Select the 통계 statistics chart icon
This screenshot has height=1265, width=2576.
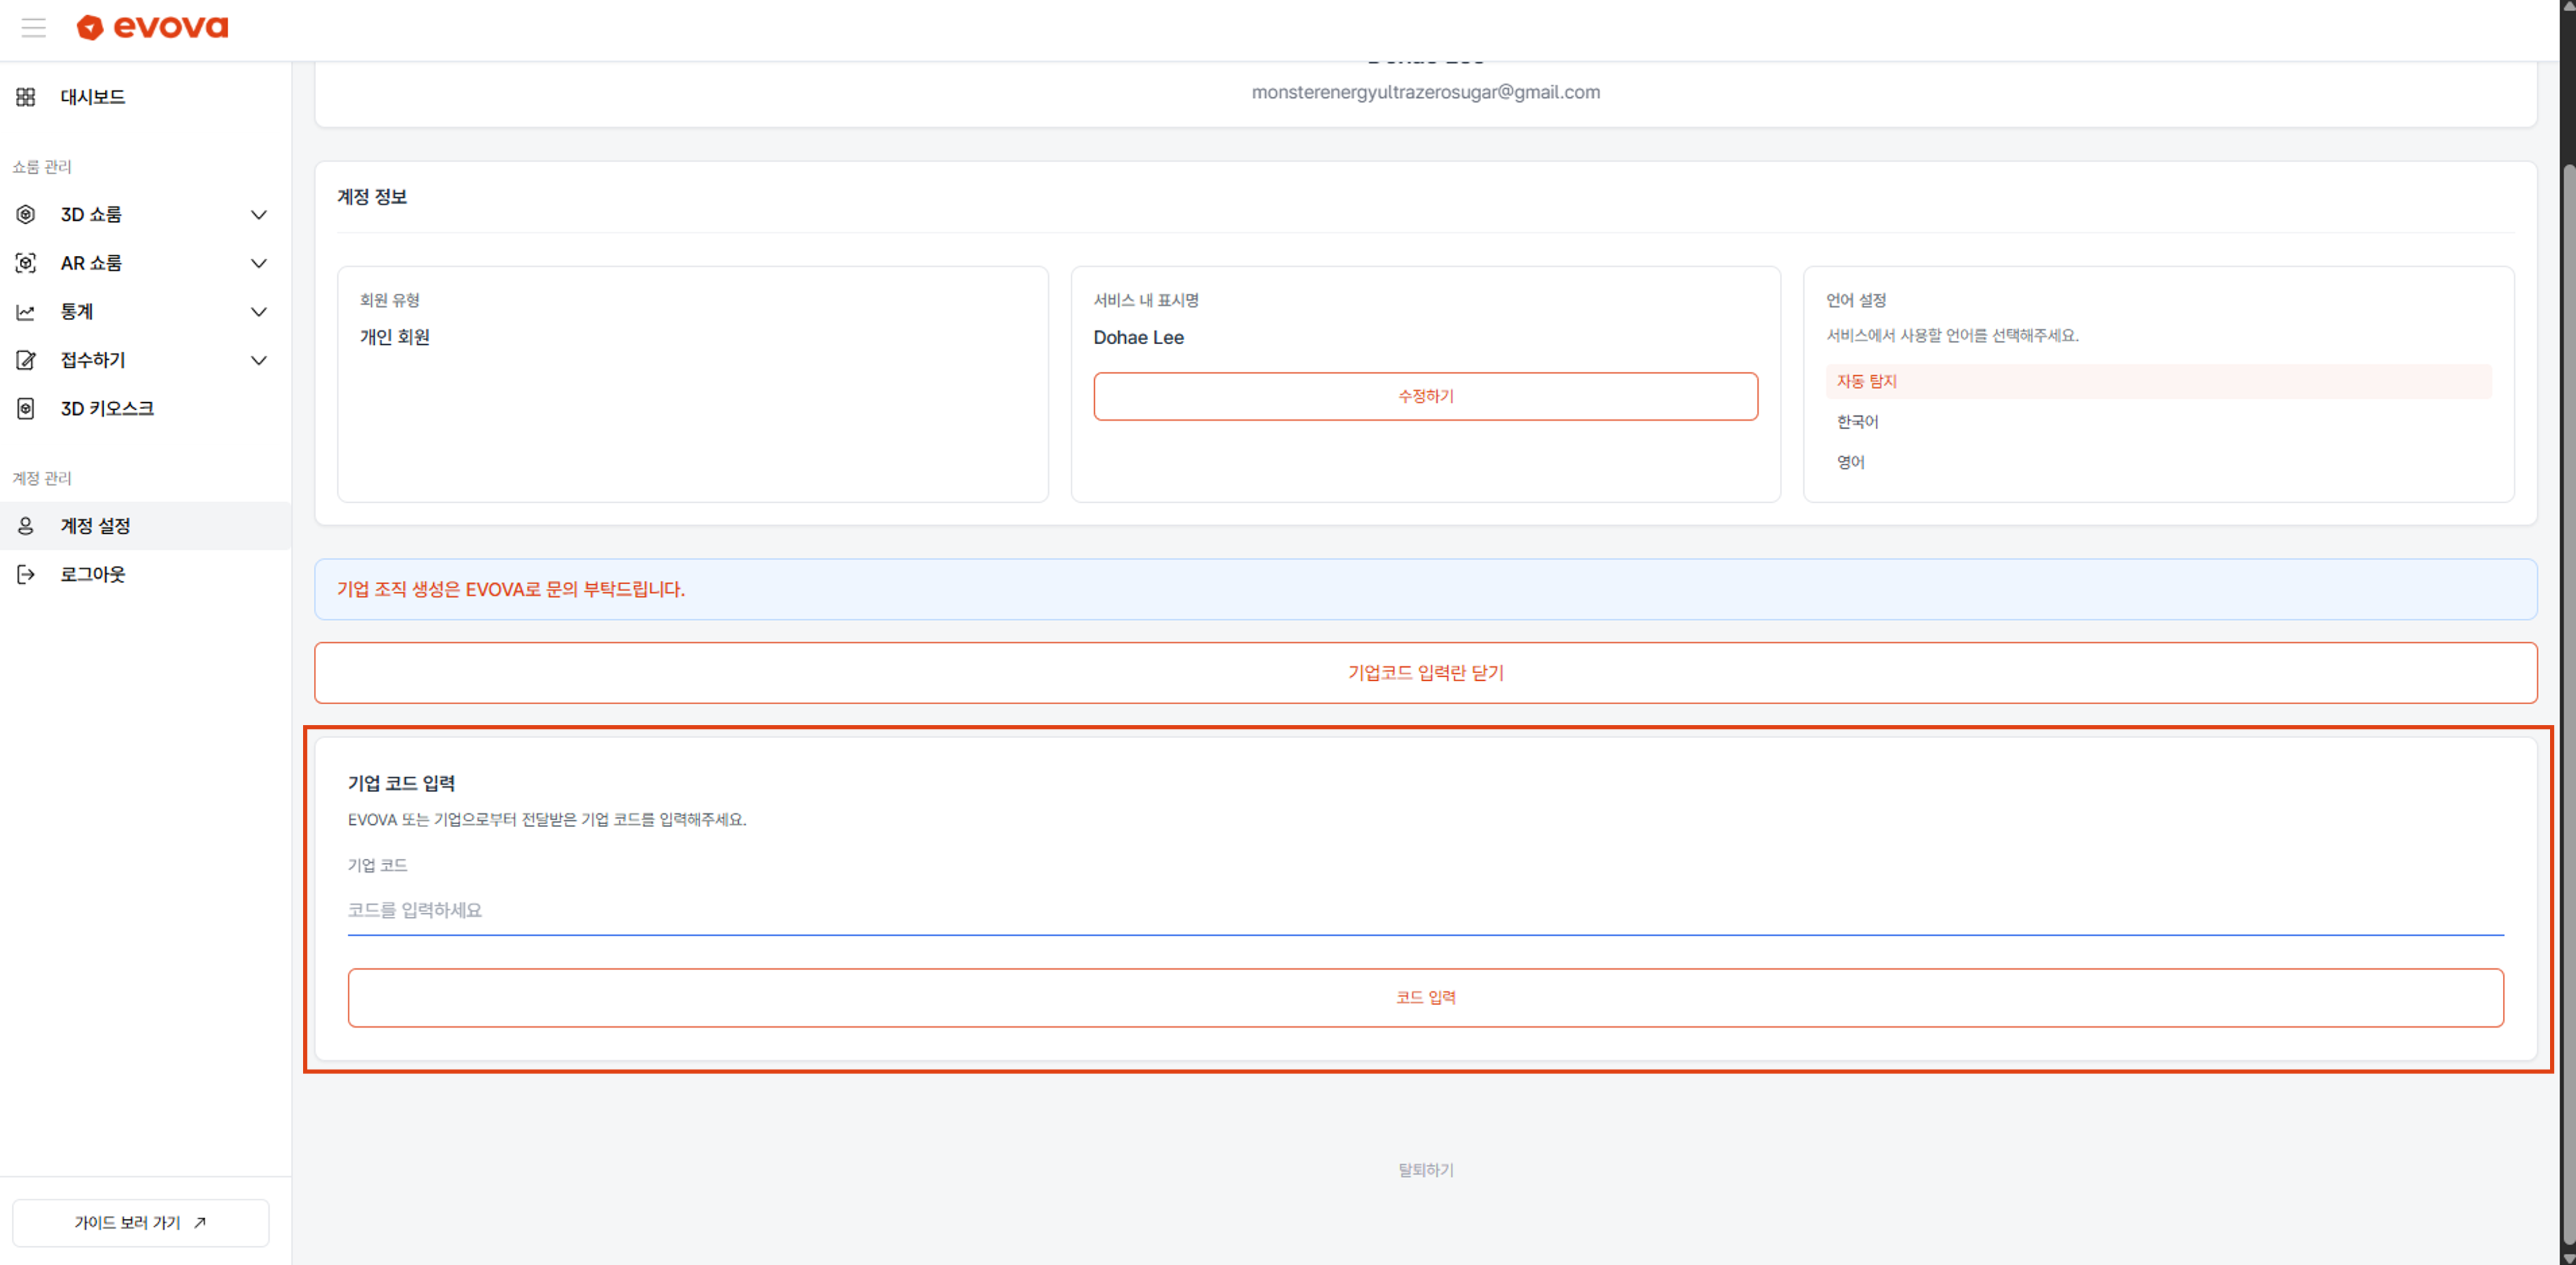(x=24, y=311)
